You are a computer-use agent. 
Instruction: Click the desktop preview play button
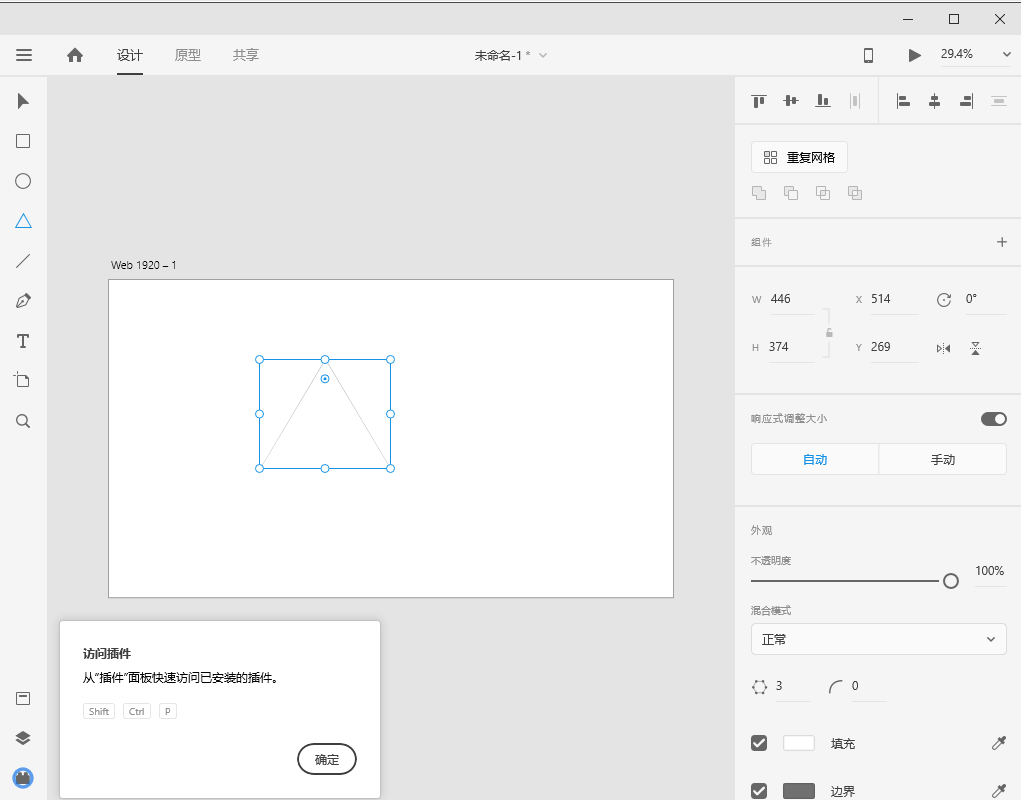(x=914, y=55)
